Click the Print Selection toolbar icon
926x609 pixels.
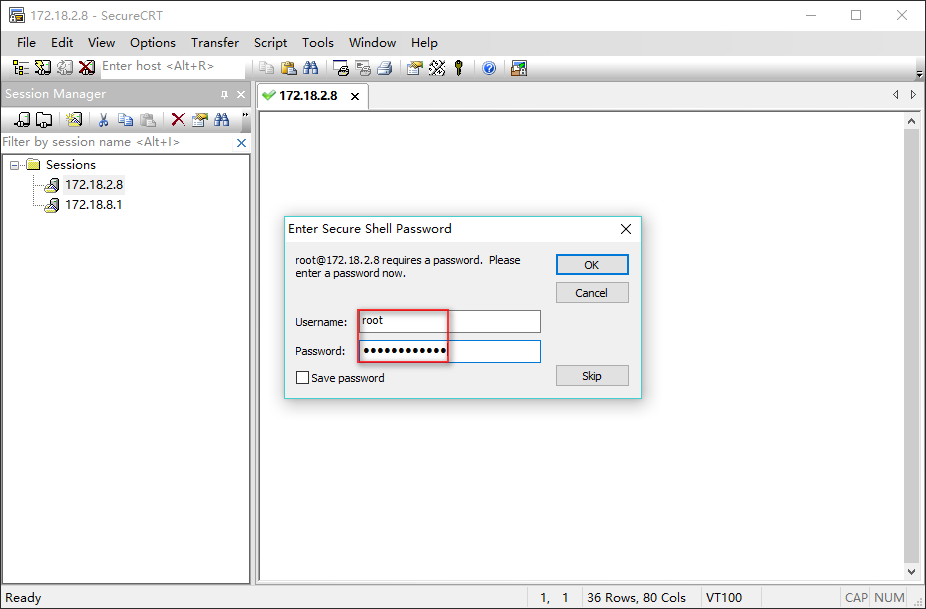[x=363, y=68]
